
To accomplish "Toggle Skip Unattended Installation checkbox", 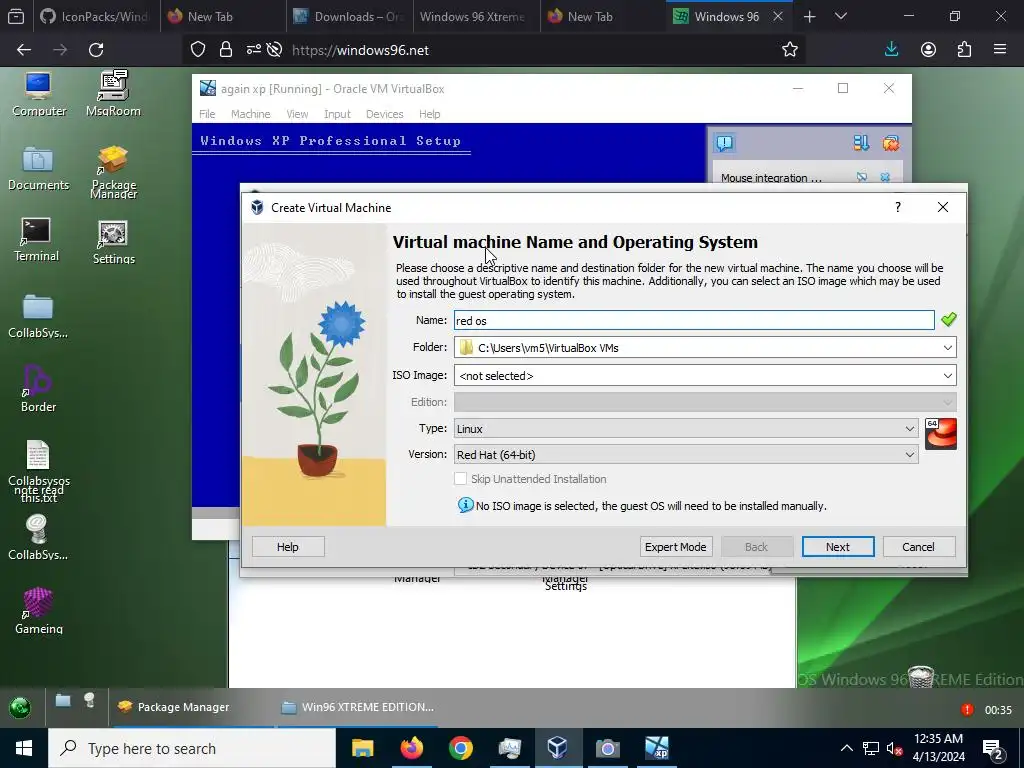I will 460,479.
